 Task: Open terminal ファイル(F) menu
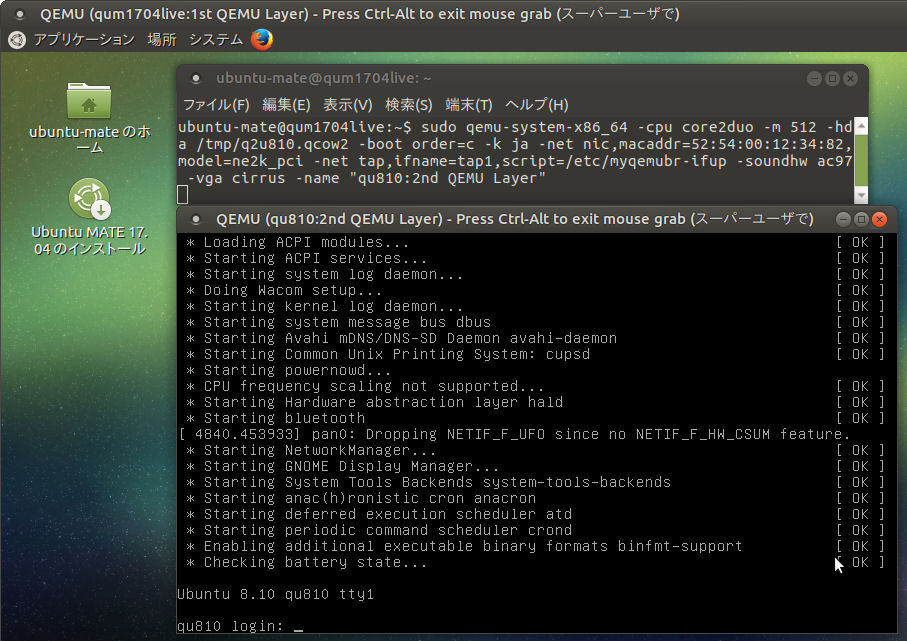(216, 105)
